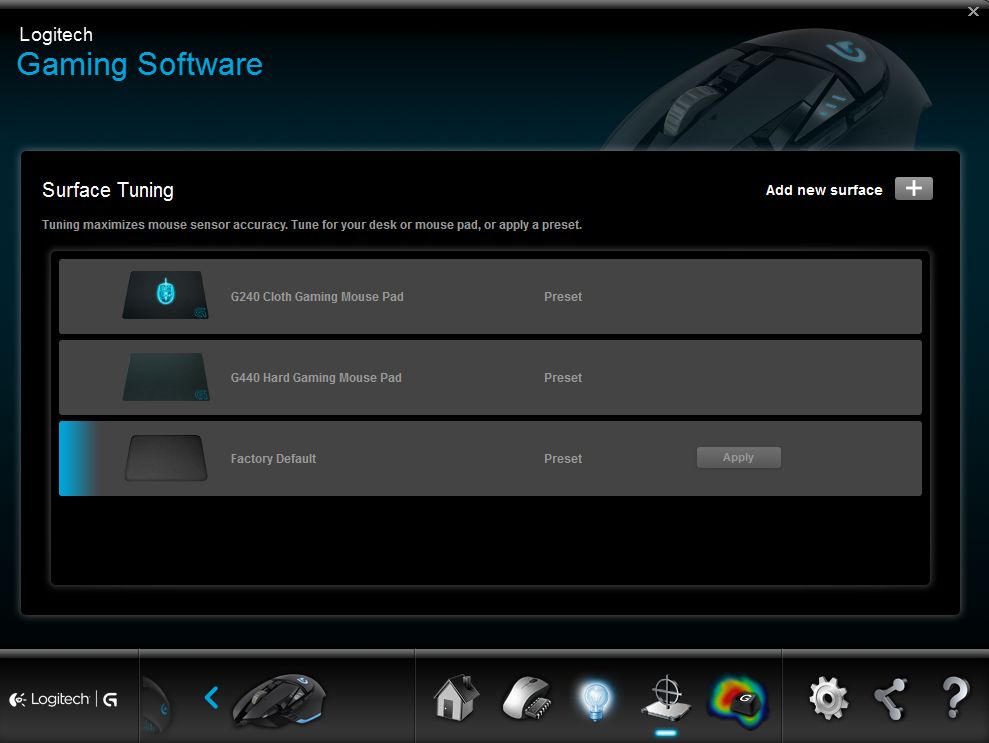Open the lighting settings lightbulb icon
The width and height of the screenshot is (989, 743).
click(x=595, y=699)
